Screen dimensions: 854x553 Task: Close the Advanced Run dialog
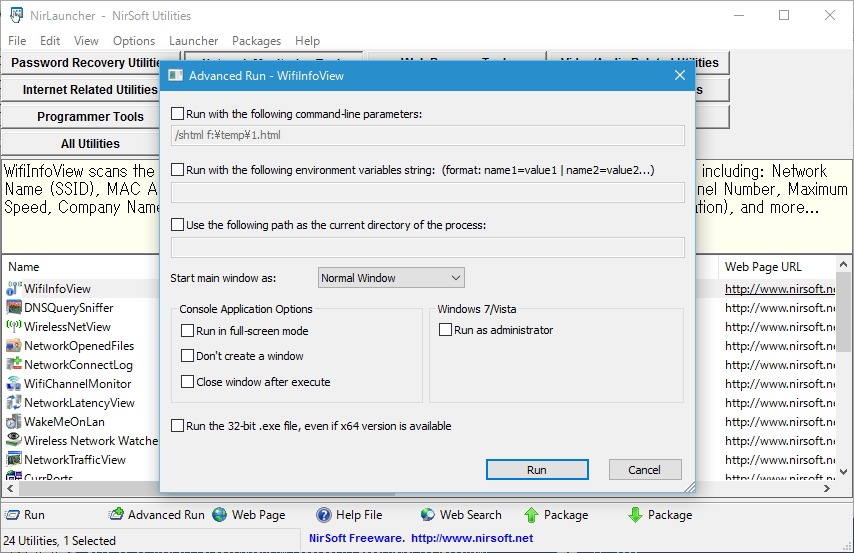(680, 75)
